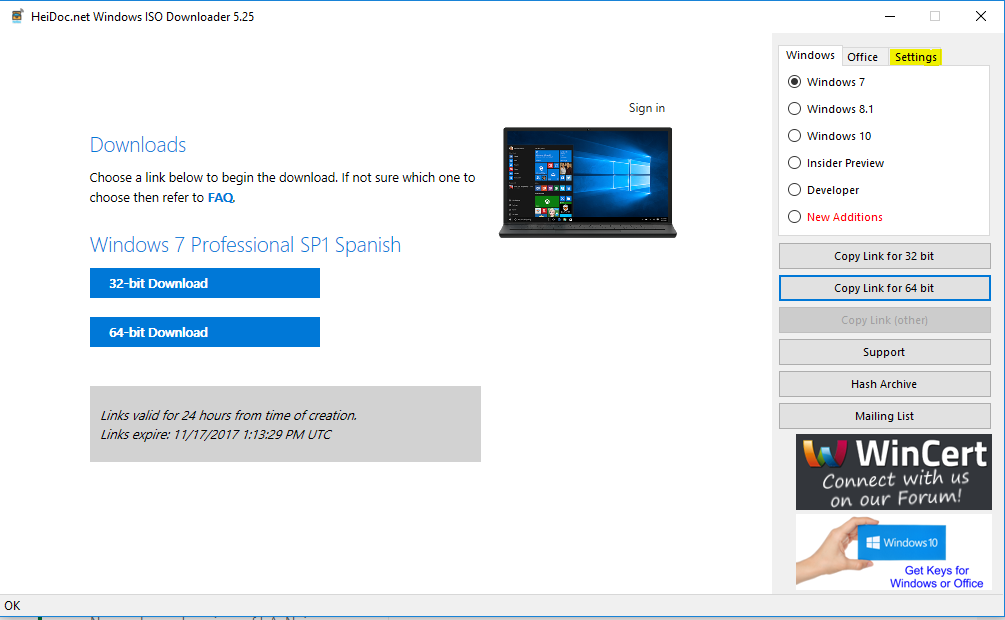Open the Hash Archive button
This screenshot has width=1005, height=620.
pos(885,384)
